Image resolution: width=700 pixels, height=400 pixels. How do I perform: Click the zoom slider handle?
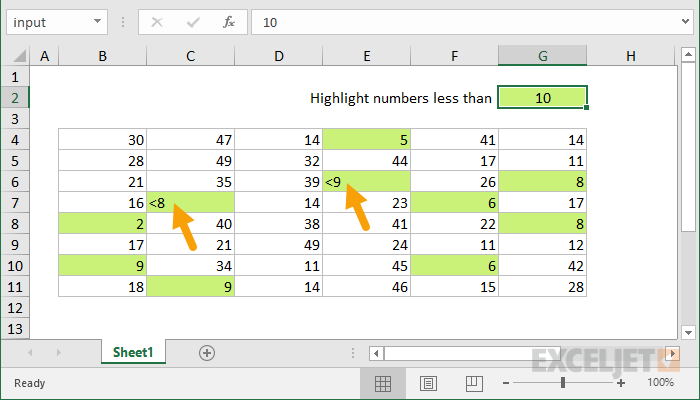click(563, 383)
